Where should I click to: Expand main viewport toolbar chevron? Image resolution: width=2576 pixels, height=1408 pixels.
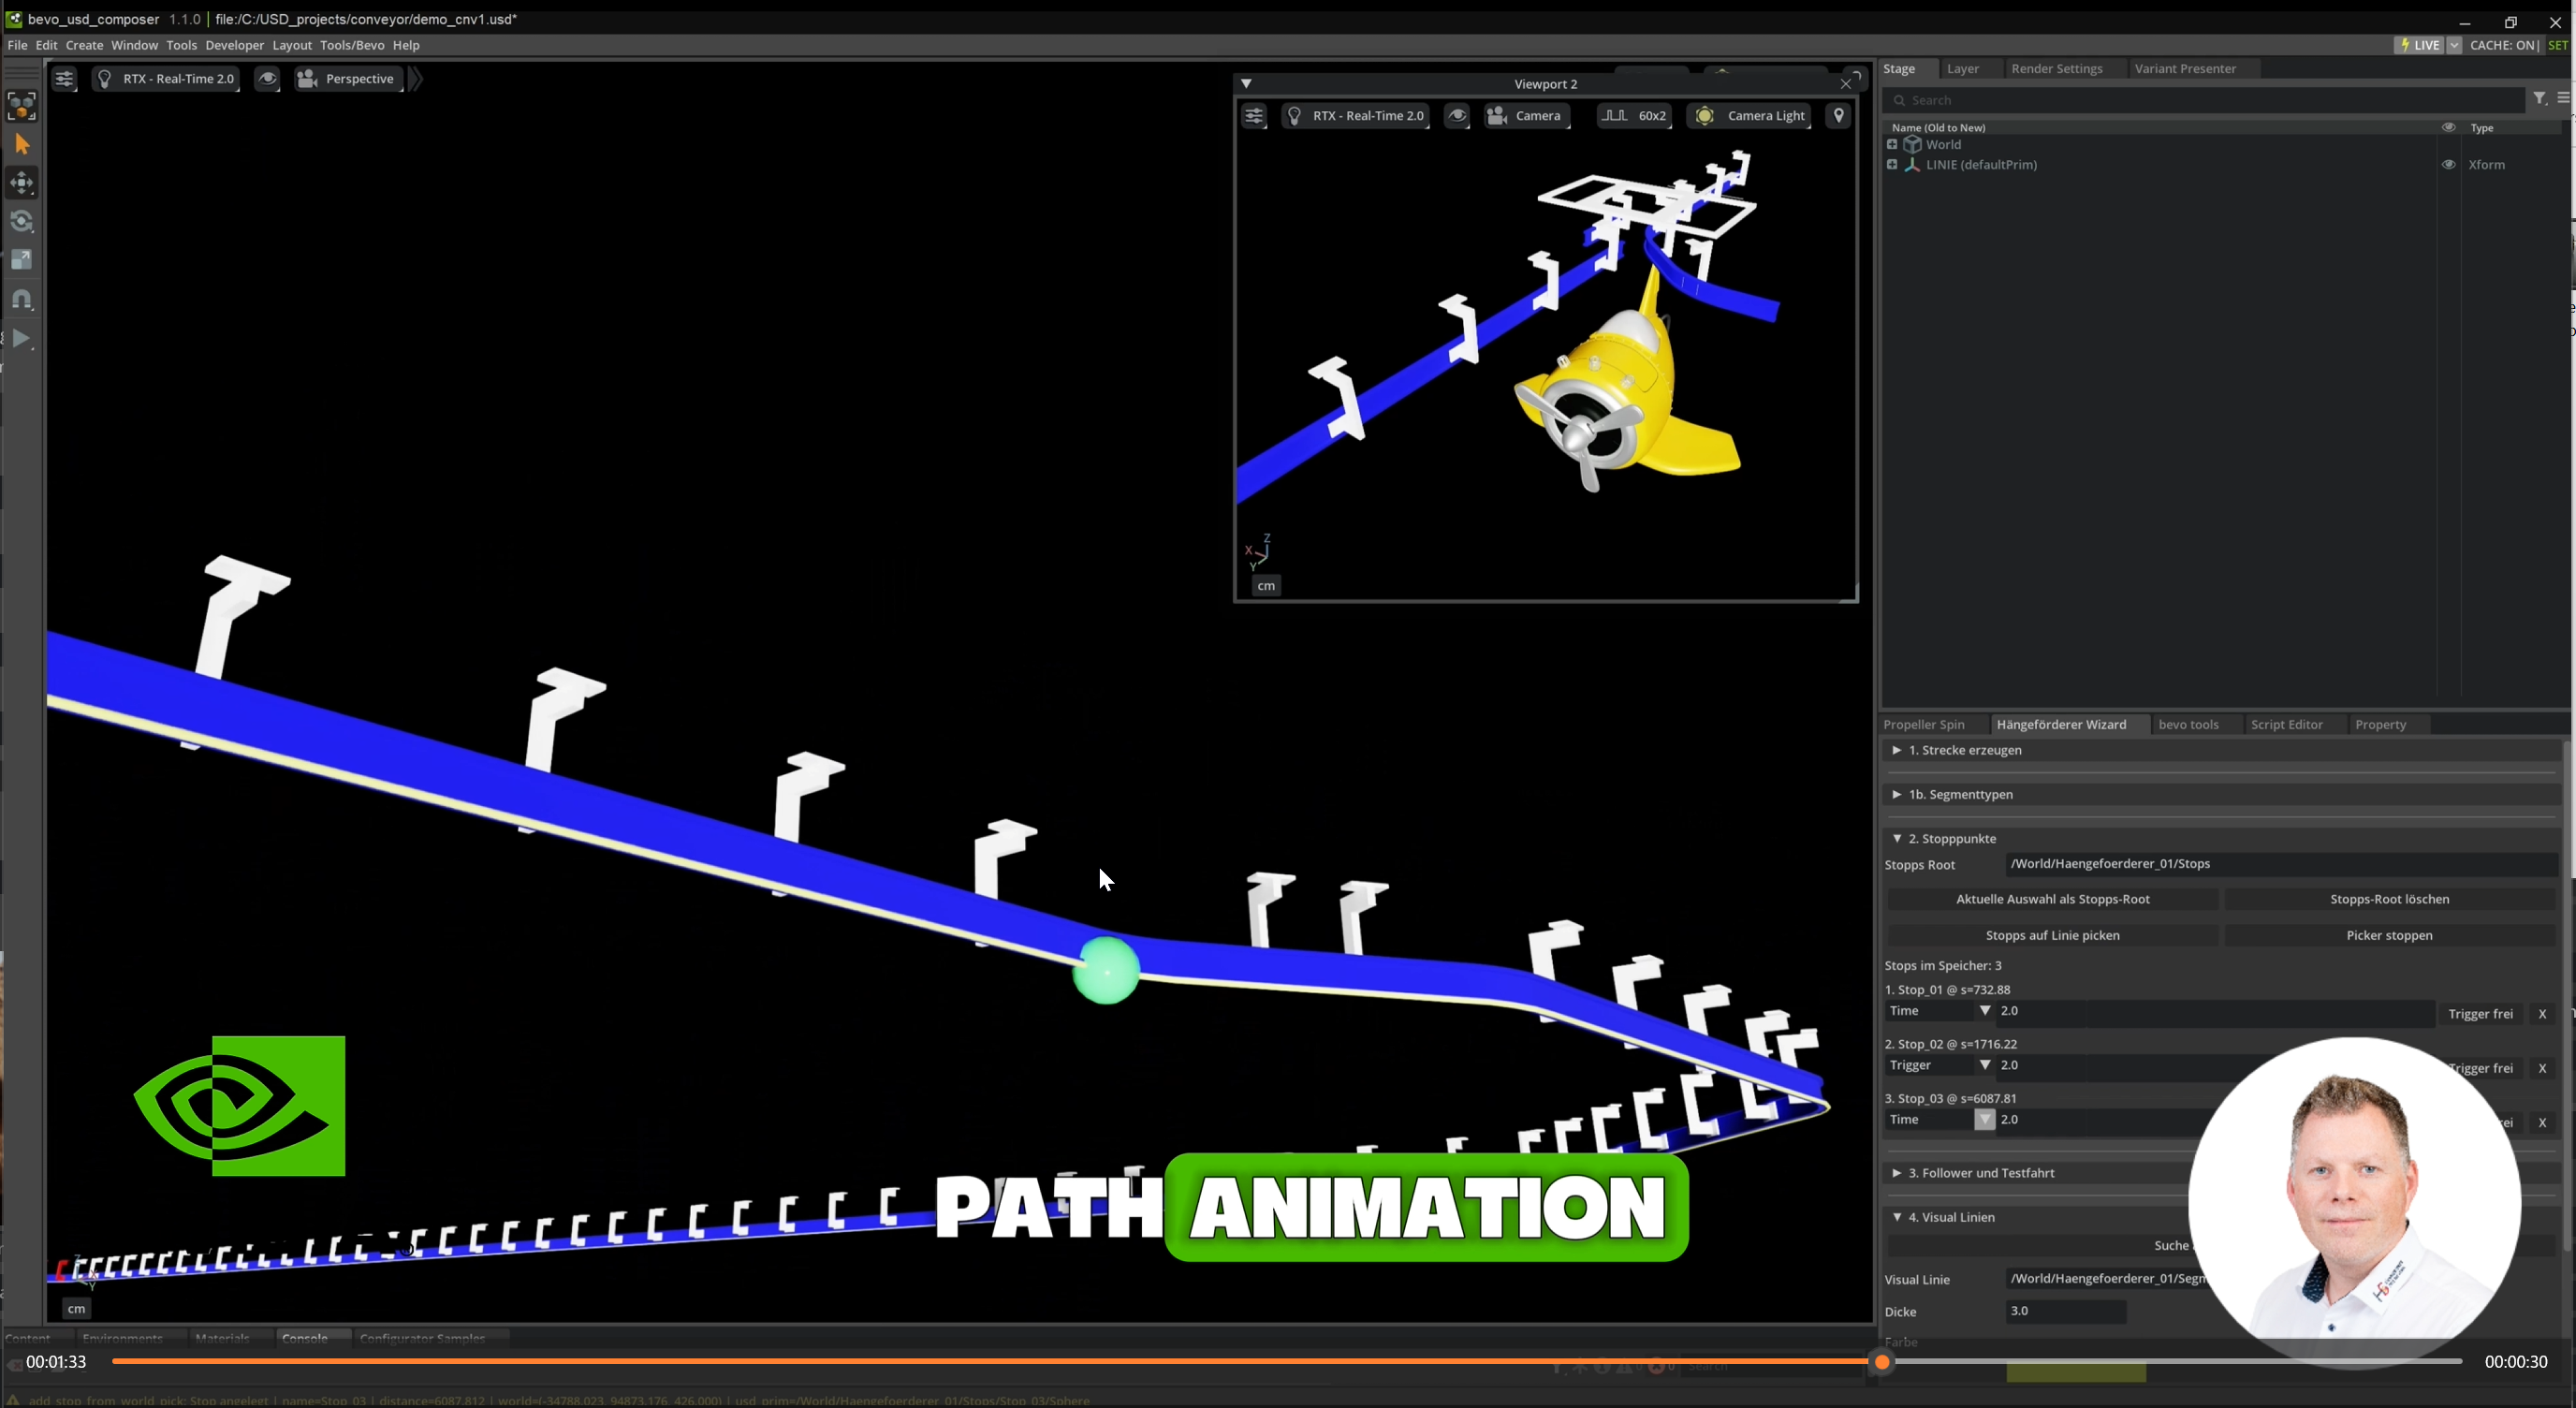[x=416, y=79]
